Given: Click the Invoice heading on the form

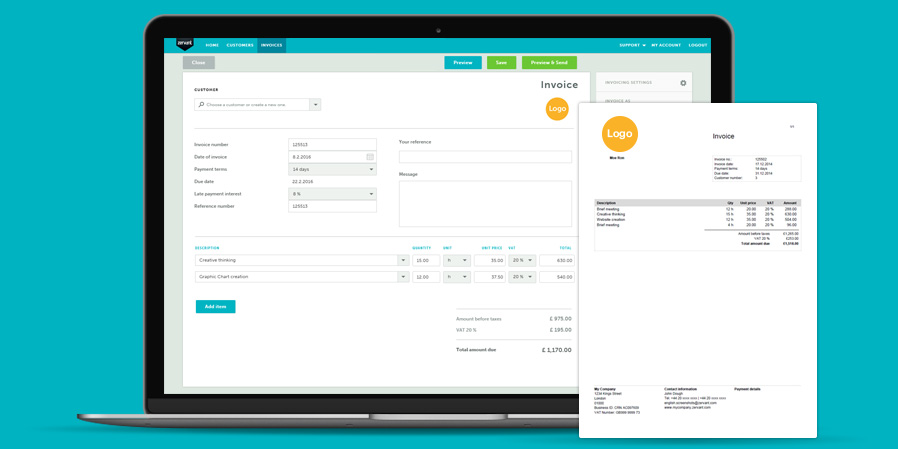Looking at the screenshot, I should pos(559,85).
